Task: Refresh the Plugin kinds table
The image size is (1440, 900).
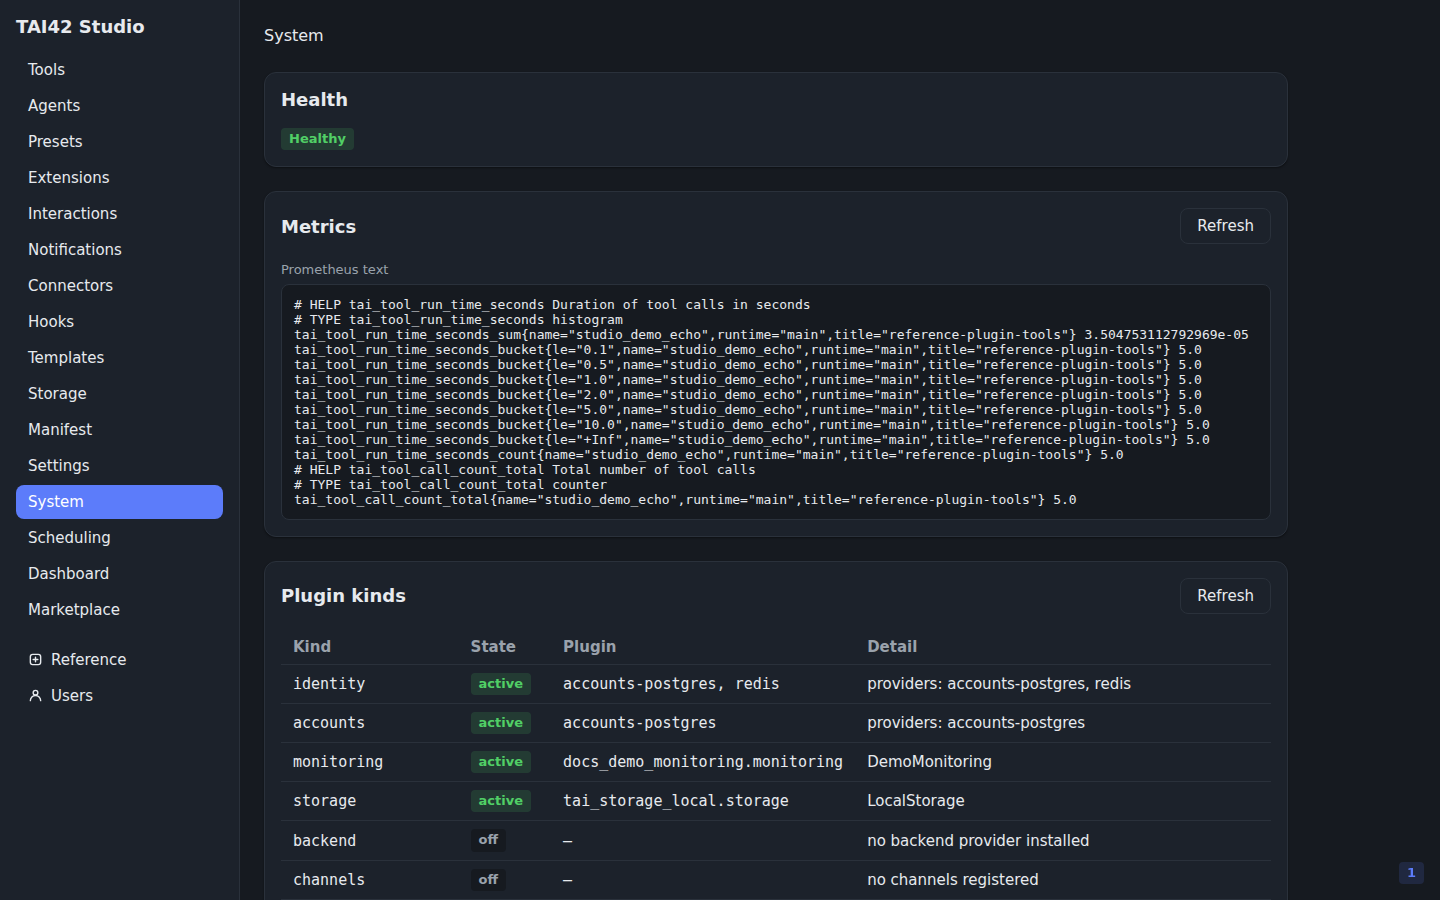Action: click(1225, 596)
